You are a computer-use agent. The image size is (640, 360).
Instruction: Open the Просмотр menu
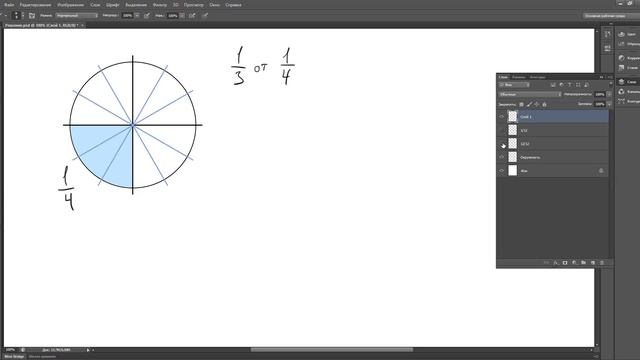193,5
